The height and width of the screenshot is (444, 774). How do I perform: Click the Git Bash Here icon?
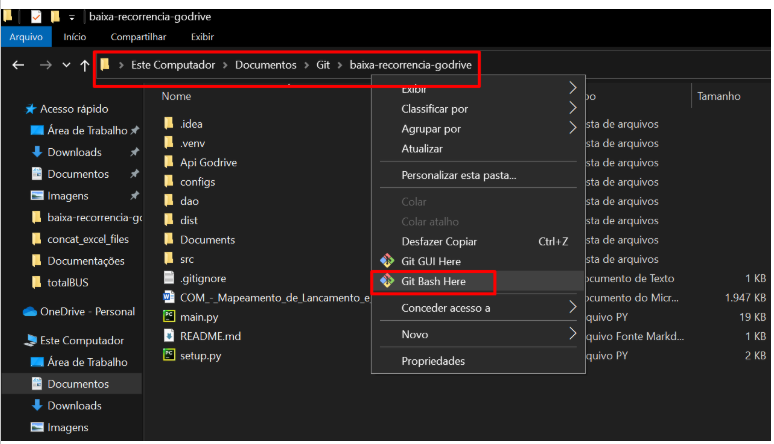(x=386, y=282)
